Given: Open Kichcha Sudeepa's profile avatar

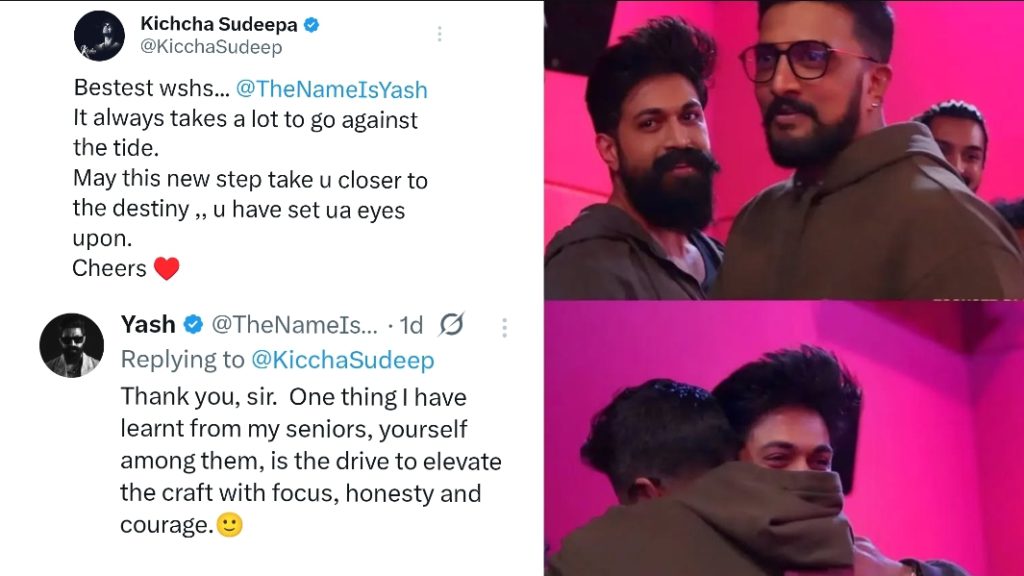Looking at the screenshot, I should coord(99,35).
